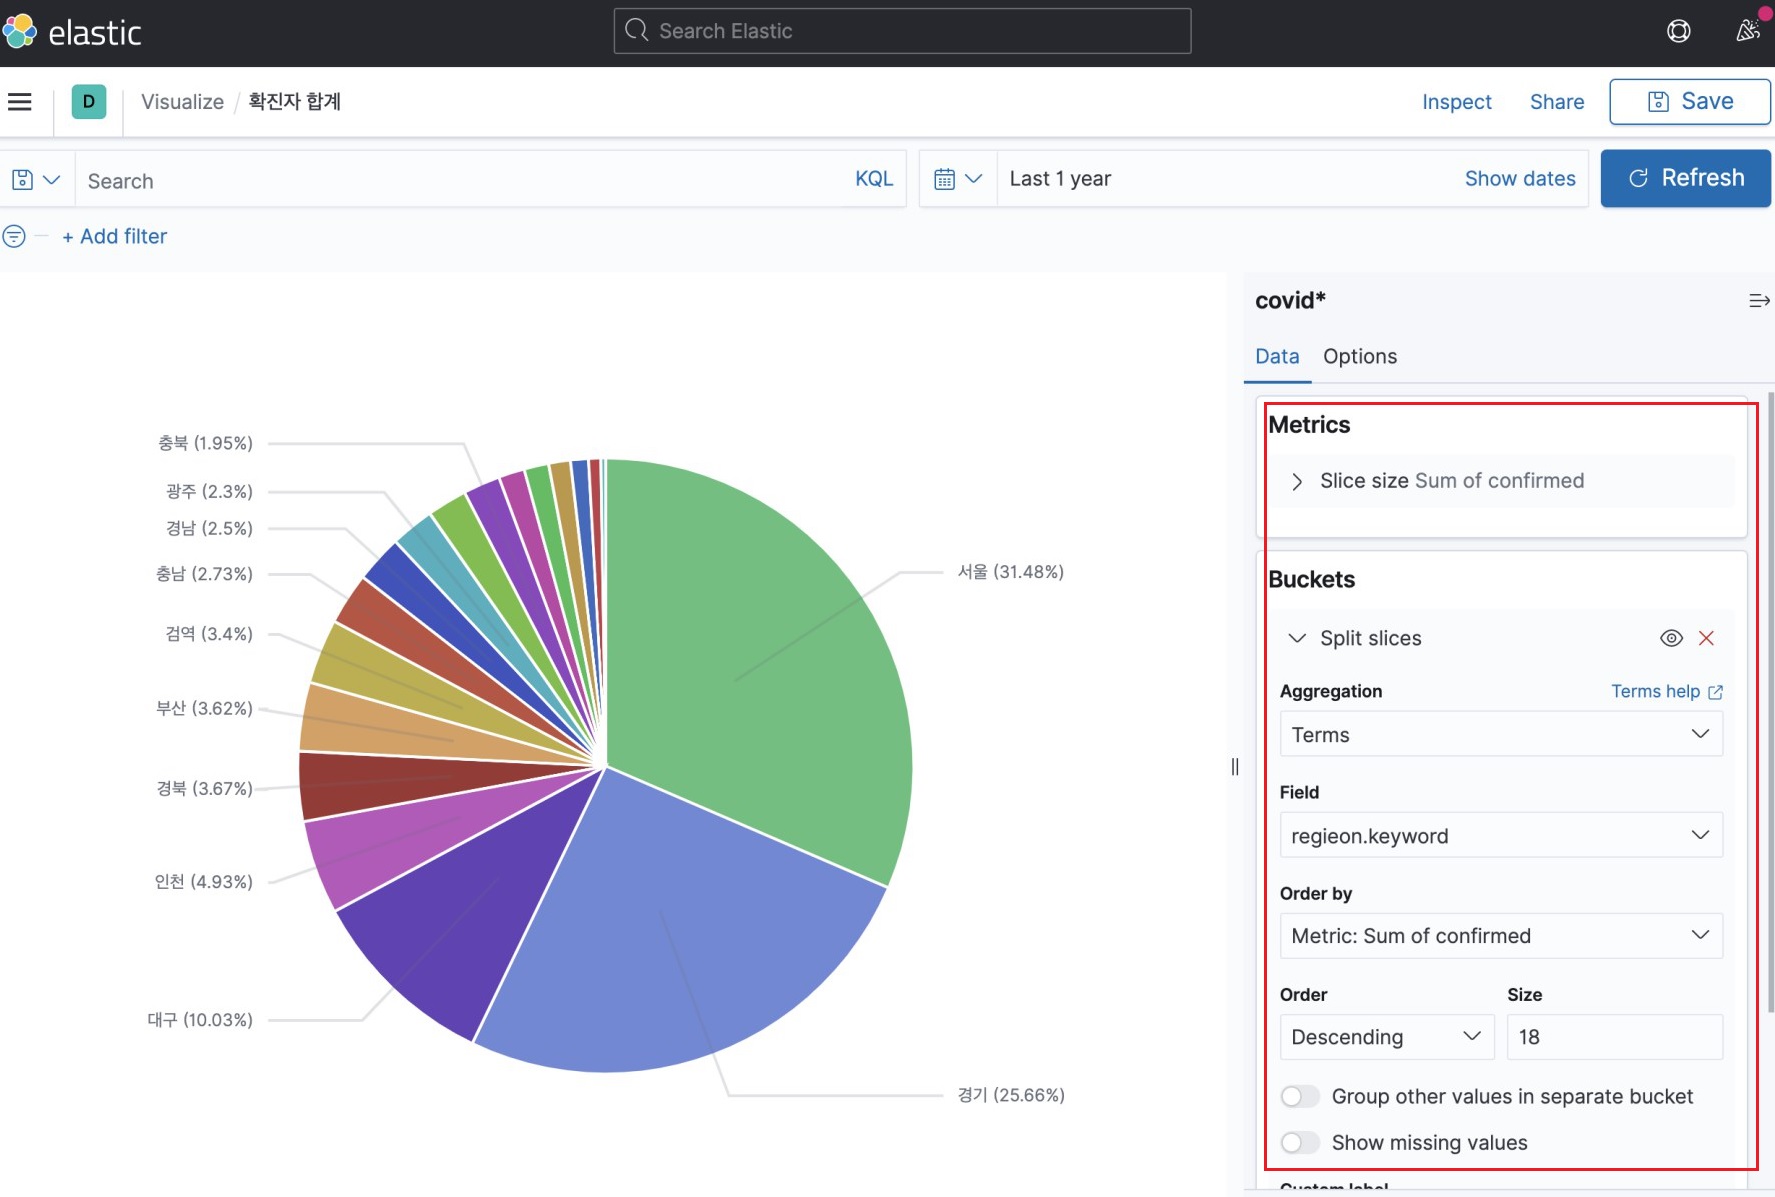The image size is (1775, 1197).
Task: Click the 검역 (3.4%) label
Action: coord(209,634)
